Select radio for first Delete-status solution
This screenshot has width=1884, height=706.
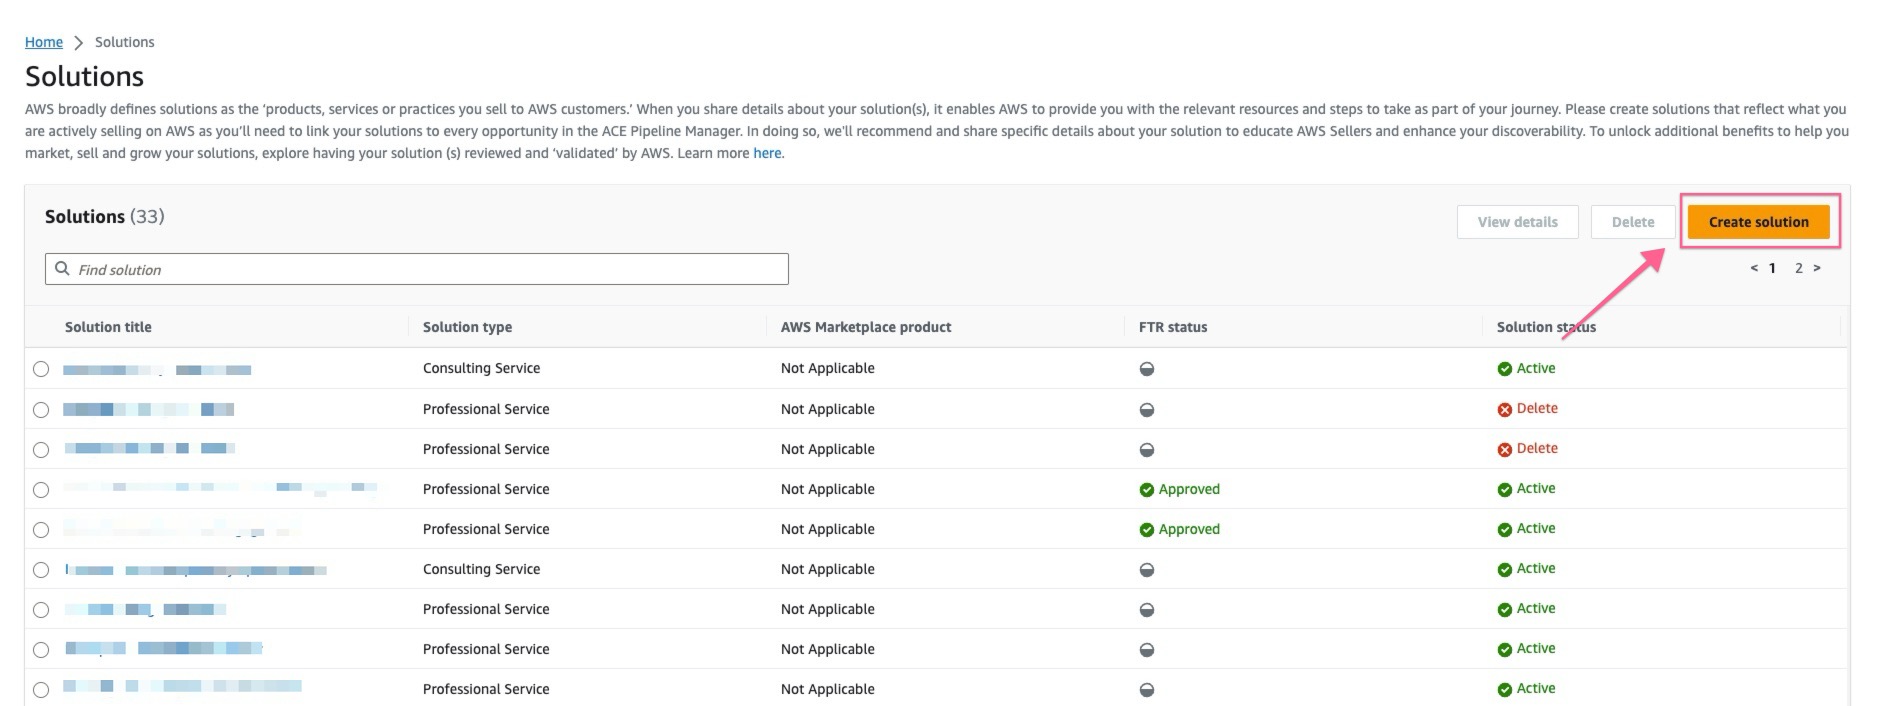click(x=41, y=409)
